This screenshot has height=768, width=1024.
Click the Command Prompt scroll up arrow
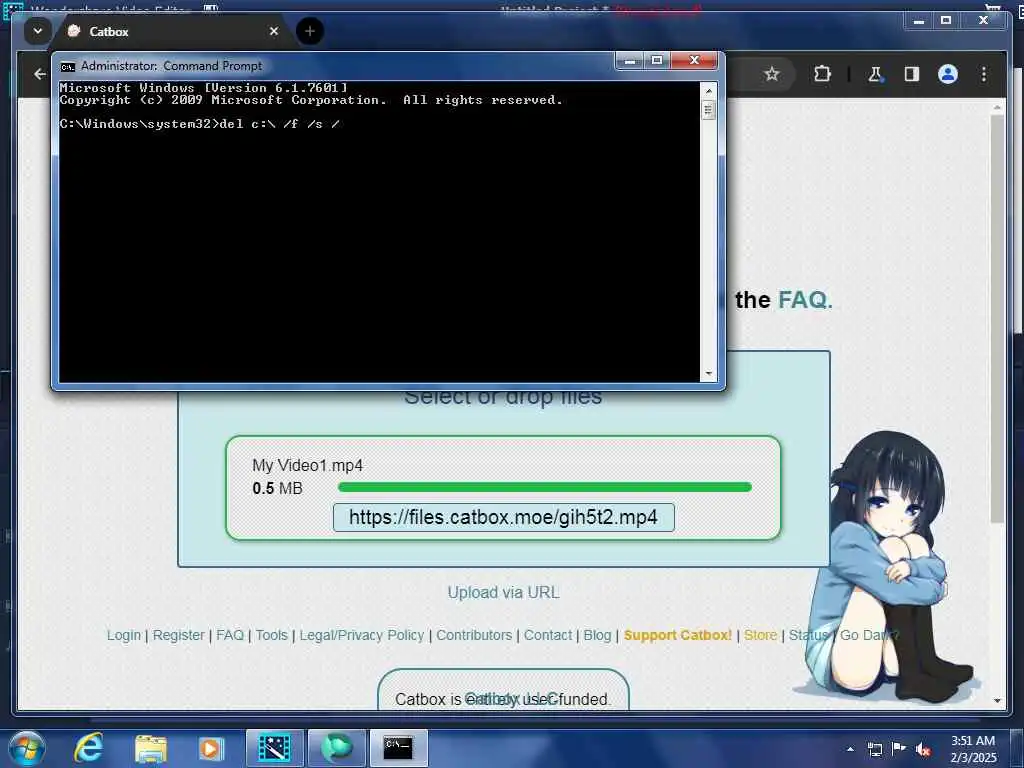click(x=708, y=89)
